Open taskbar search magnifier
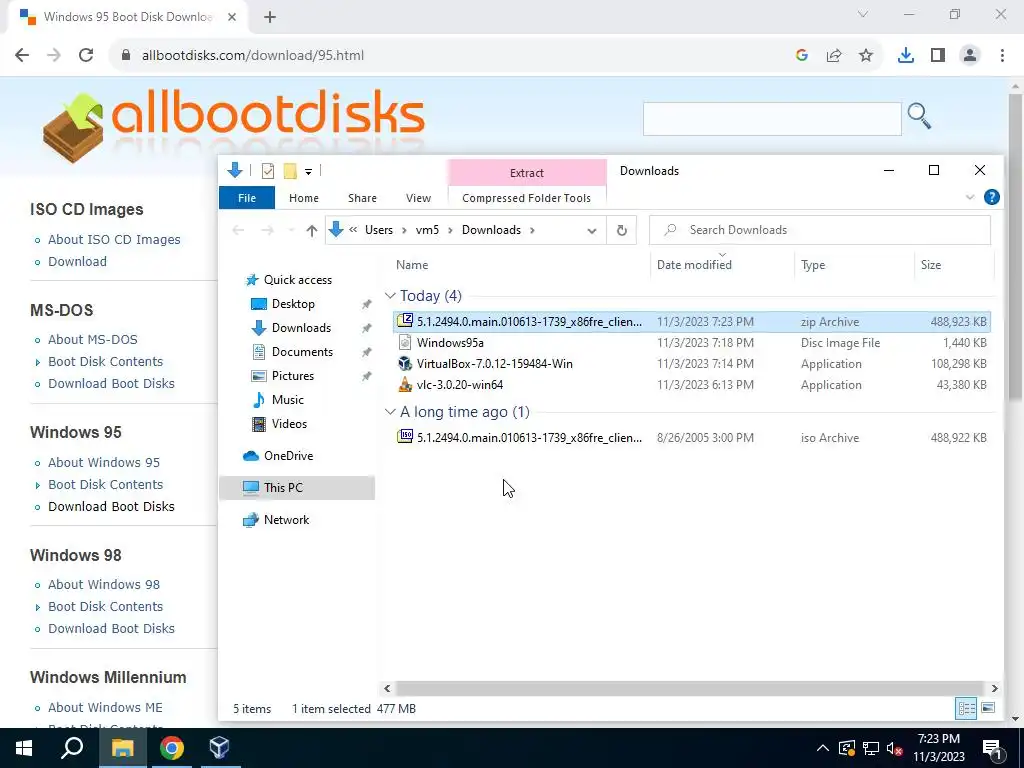The width and height of the screenshot is (1024, 768). click(x=72, y=748)
